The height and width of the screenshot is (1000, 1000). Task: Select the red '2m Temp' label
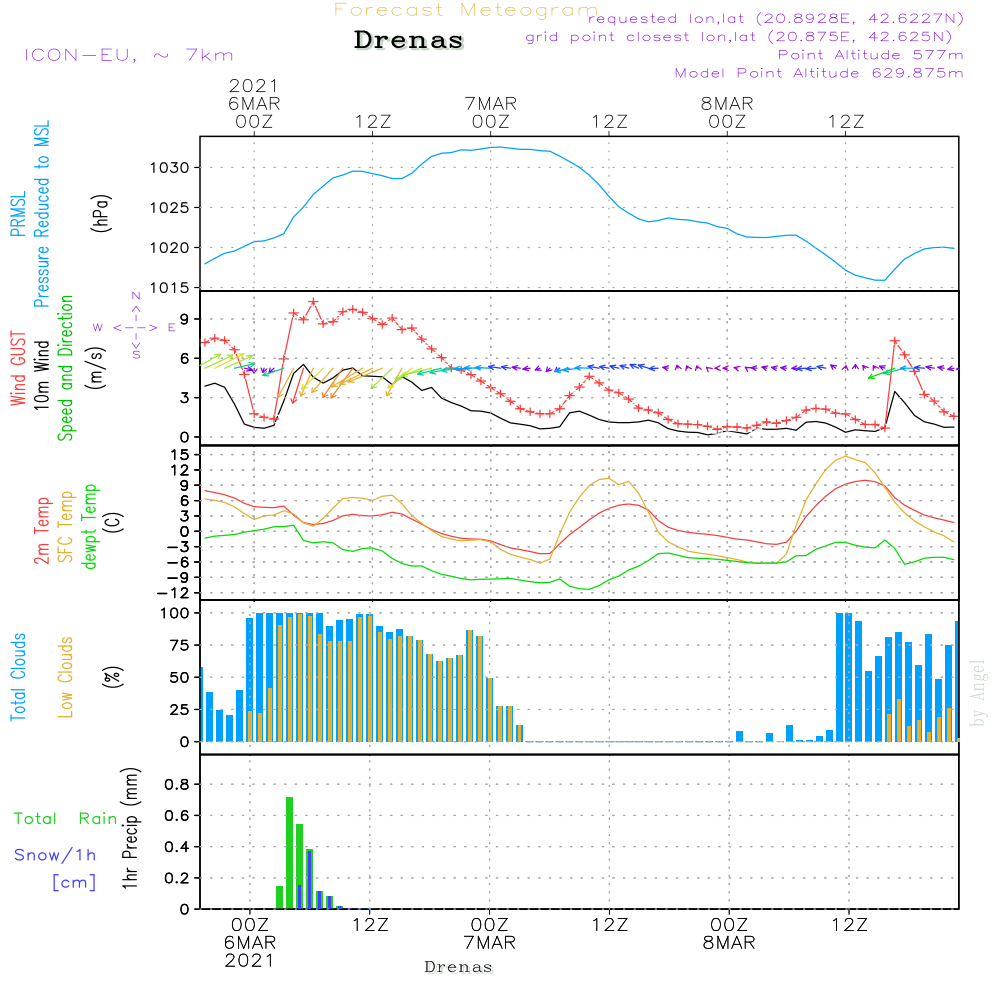(41, 531)
